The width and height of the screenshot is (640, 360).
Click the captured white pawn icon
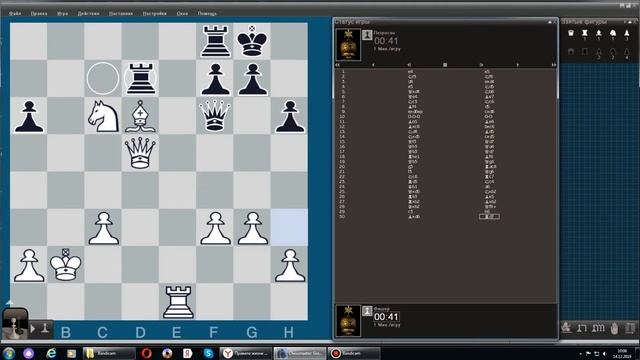click(627, 33)
